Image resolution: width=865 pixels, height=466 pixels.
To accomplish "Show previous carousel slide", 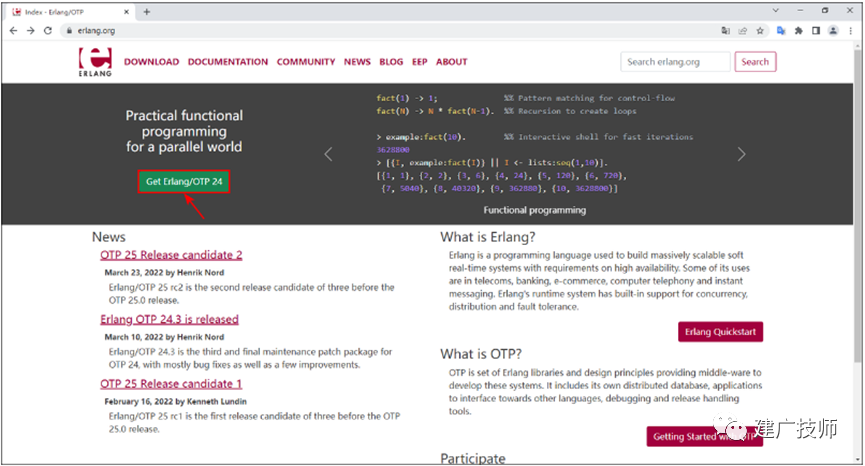I will pyautogui.click(x=328, y=154).
